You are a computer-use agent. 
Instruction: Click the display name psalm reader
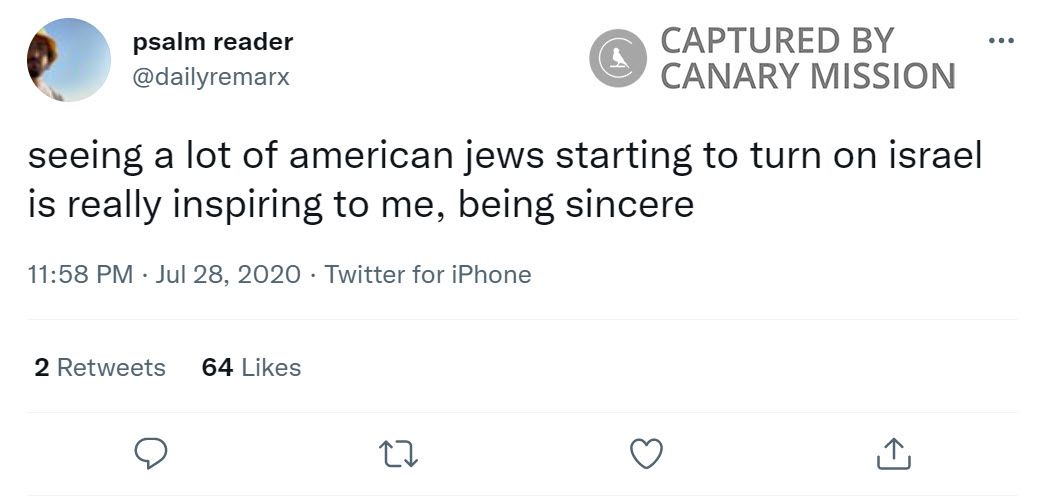(x=213, y=42)
